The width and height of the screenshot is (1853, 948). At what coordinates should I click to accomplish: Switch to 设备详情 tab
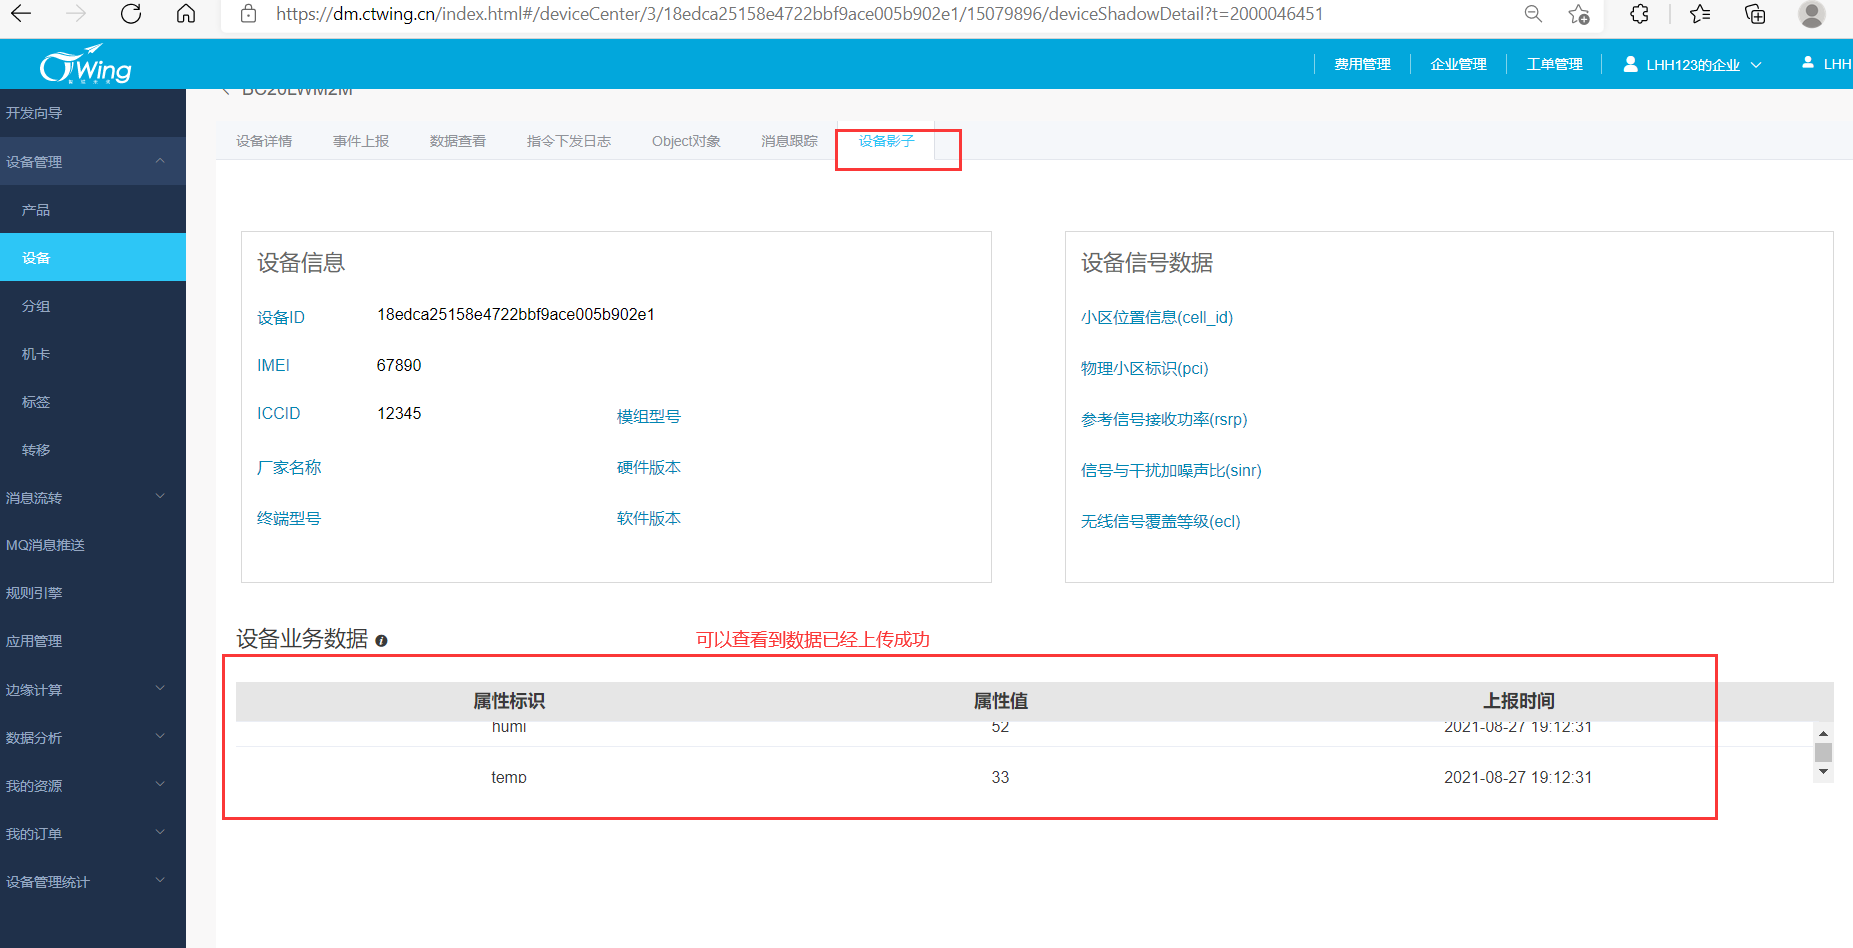click(x=264, y=141)
